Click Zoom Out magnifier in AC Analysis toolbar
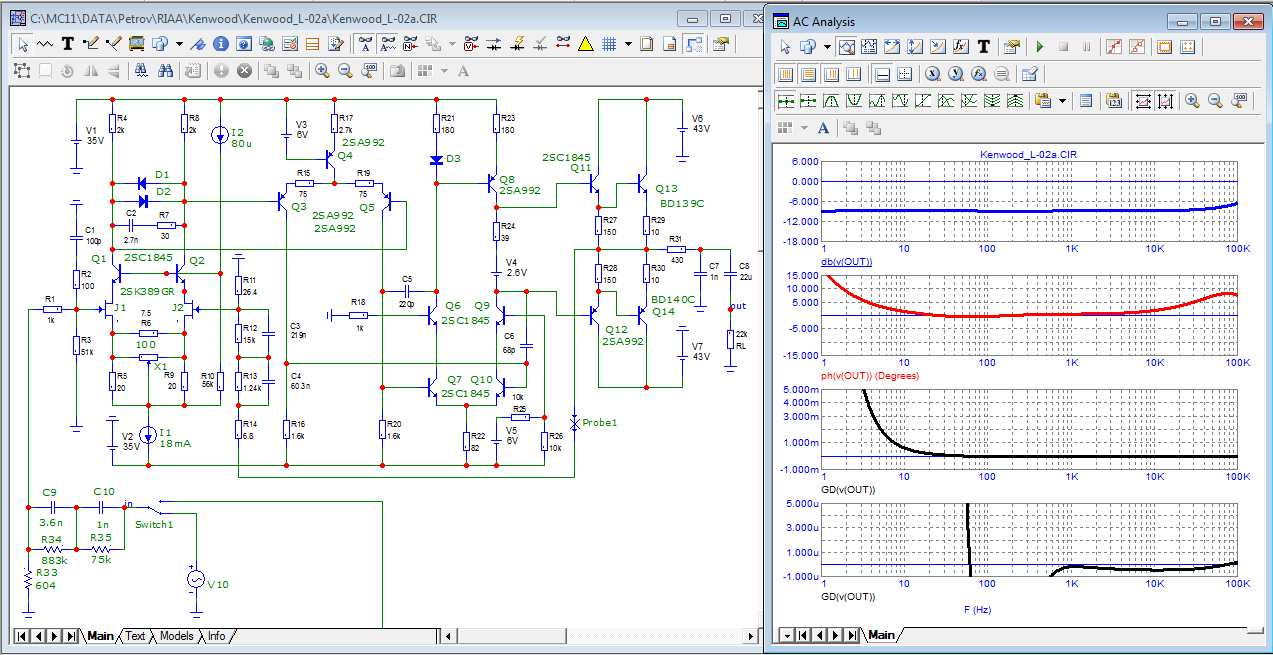The width and height of the screenshot is (1273, 655). (x=1216, y=100)
